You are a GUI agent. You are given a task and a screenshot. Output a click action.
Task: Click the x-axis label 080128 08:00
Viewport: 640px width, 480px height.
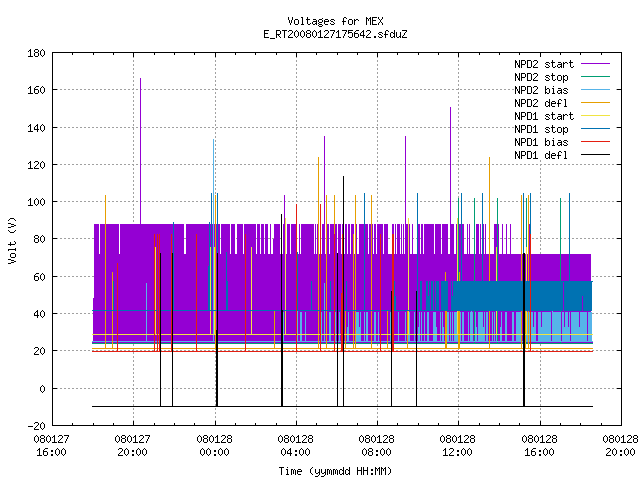pos(376,446)
